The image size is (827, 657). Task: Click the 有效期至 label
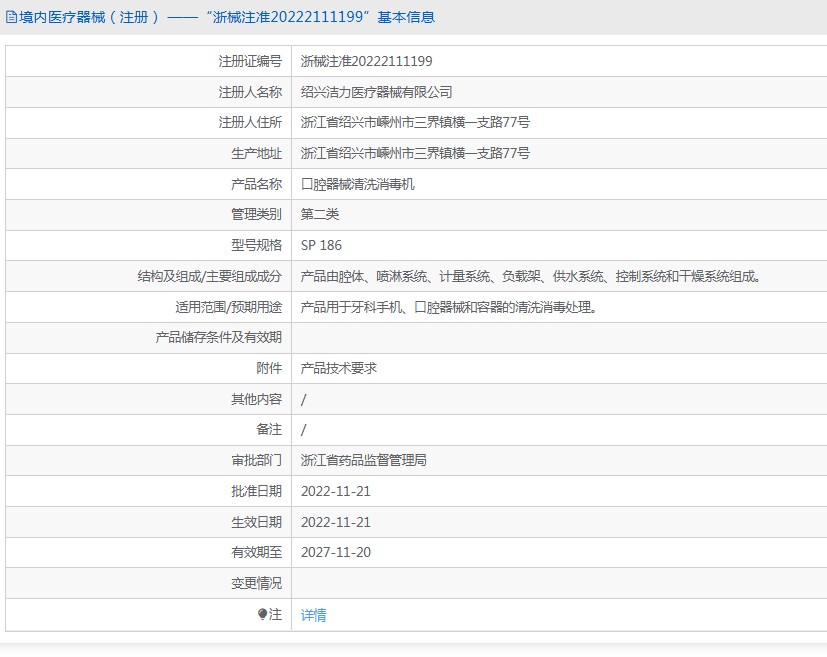tap(256, 552)
